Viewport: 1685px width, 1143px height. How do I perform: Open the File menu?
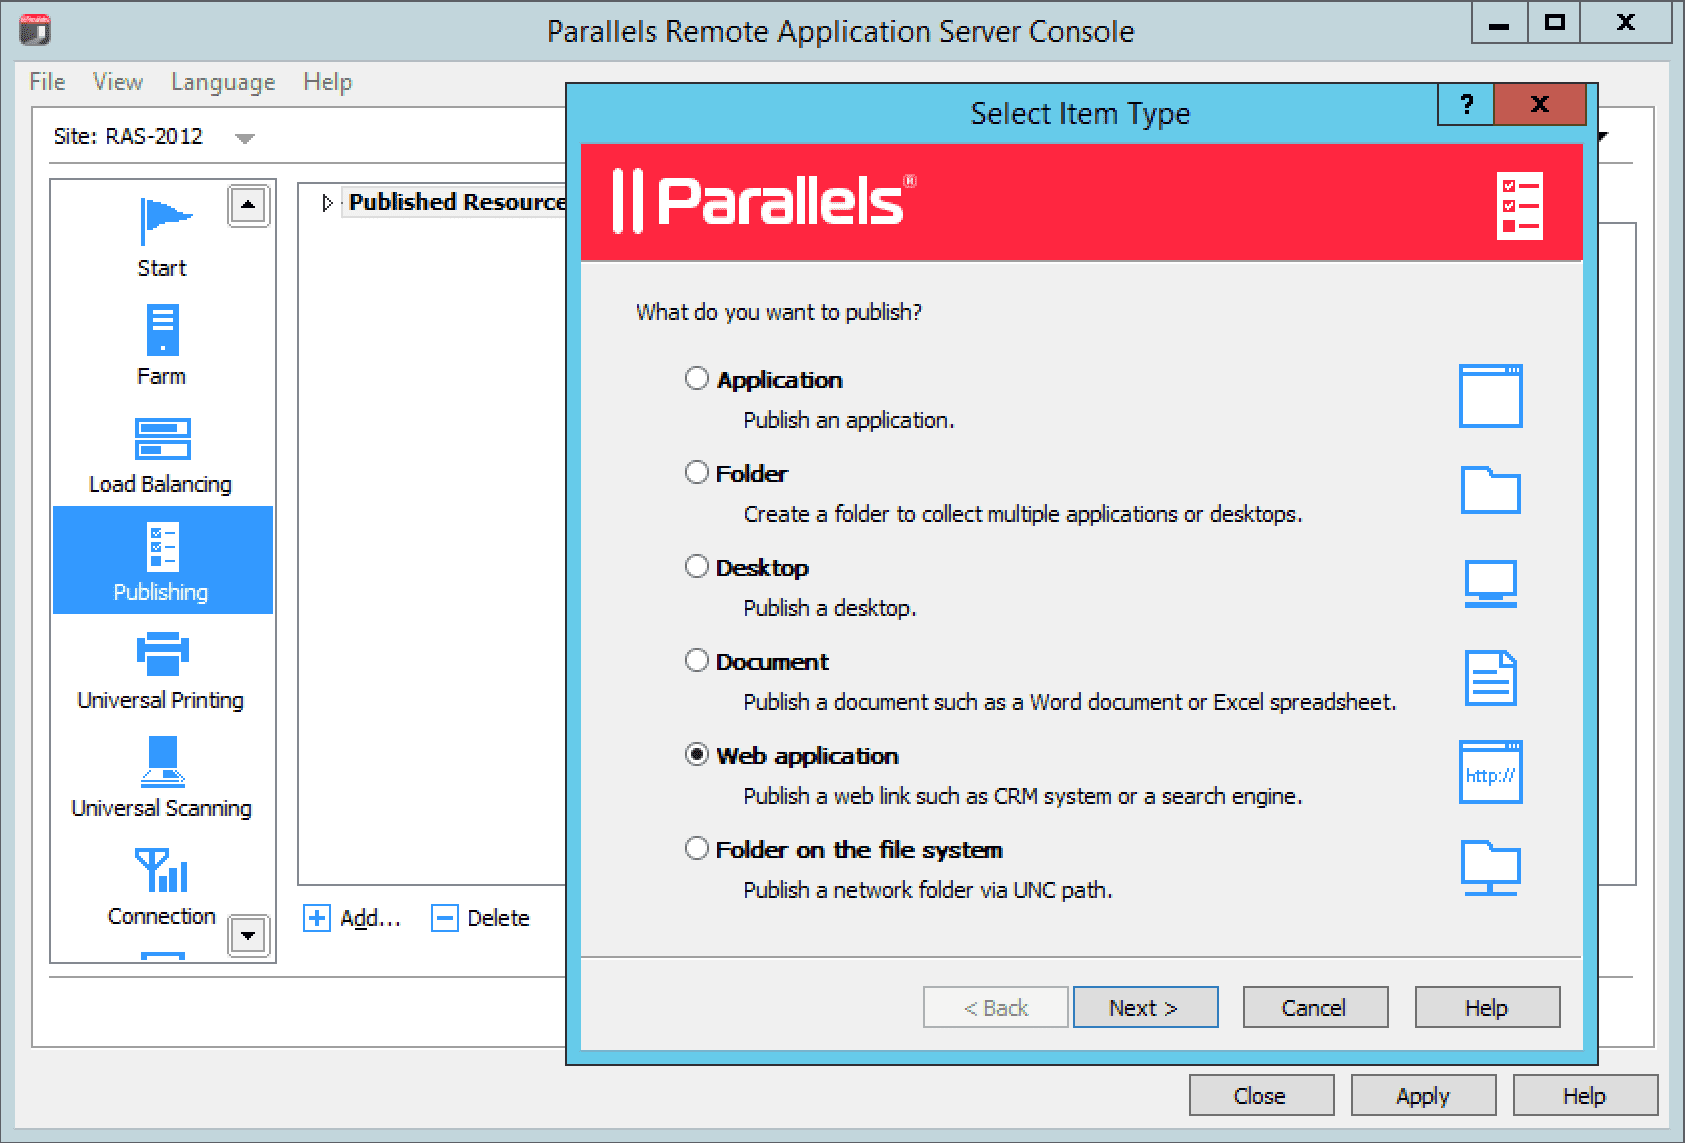click(x=47, y=82)
